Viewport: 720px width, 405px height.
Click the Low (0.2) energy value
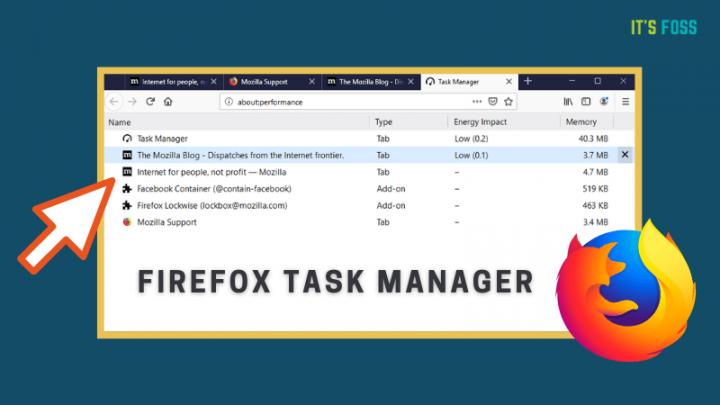coord(471,138)
